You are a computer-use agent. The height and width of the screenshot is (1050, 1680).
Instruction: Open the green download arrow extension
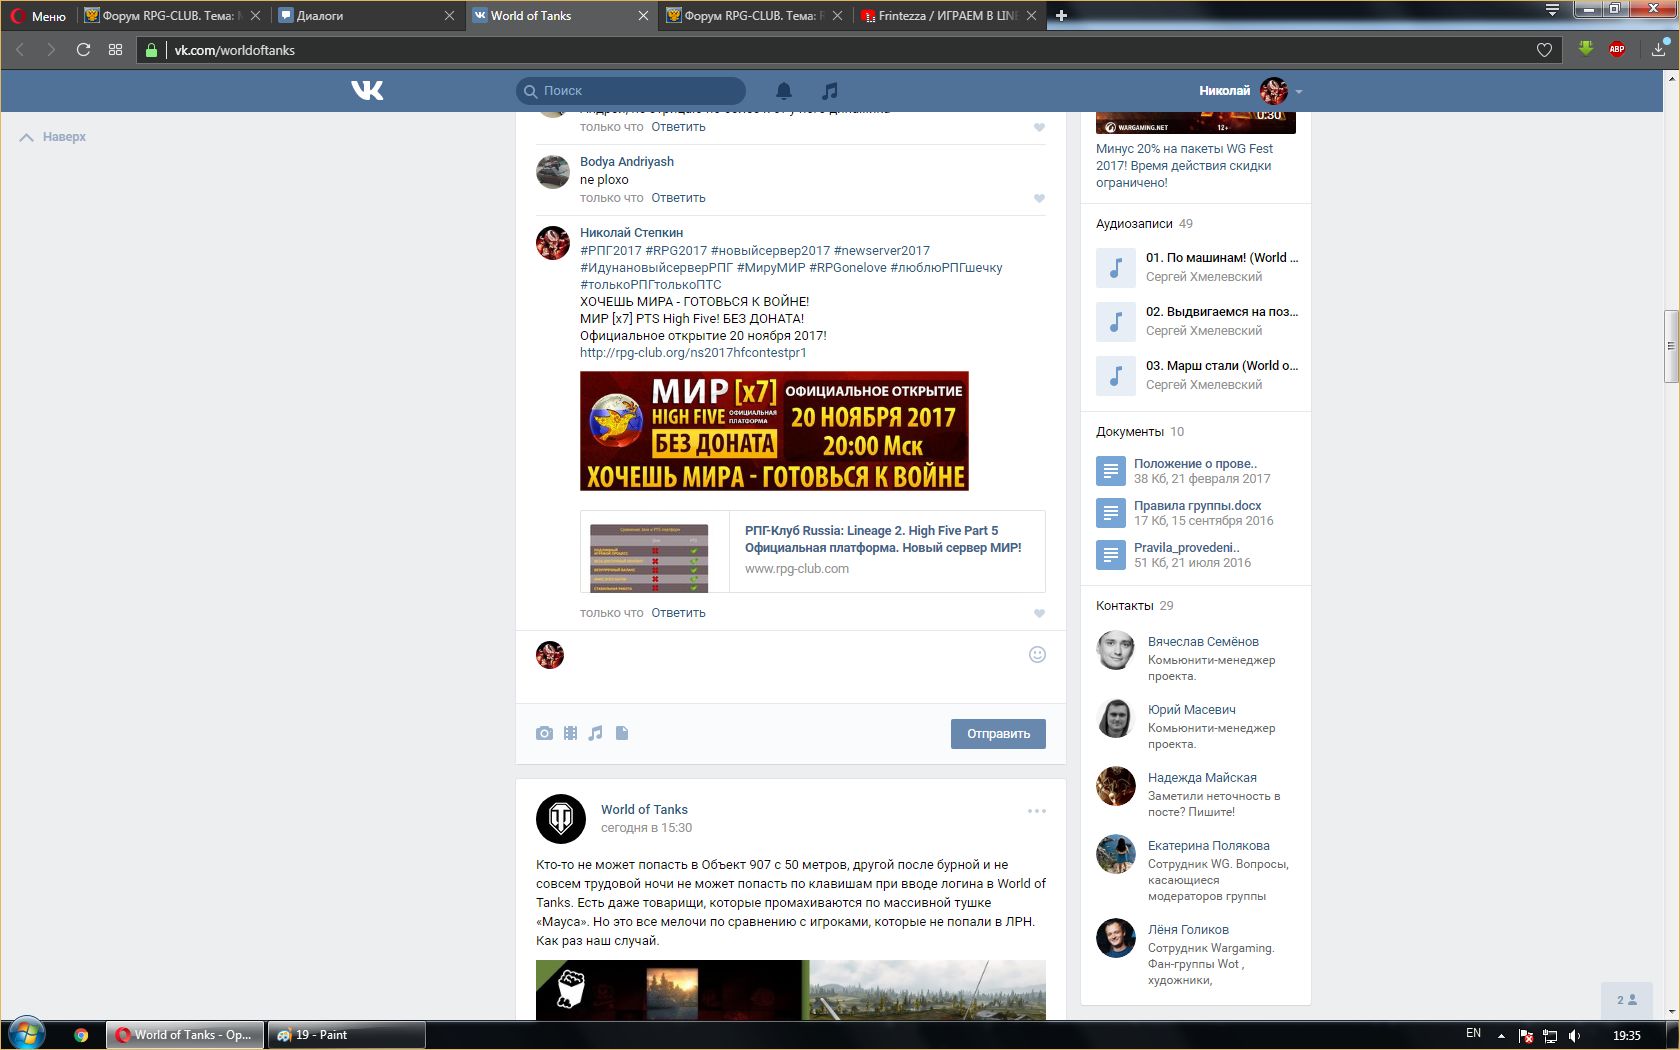[1585, 49]
